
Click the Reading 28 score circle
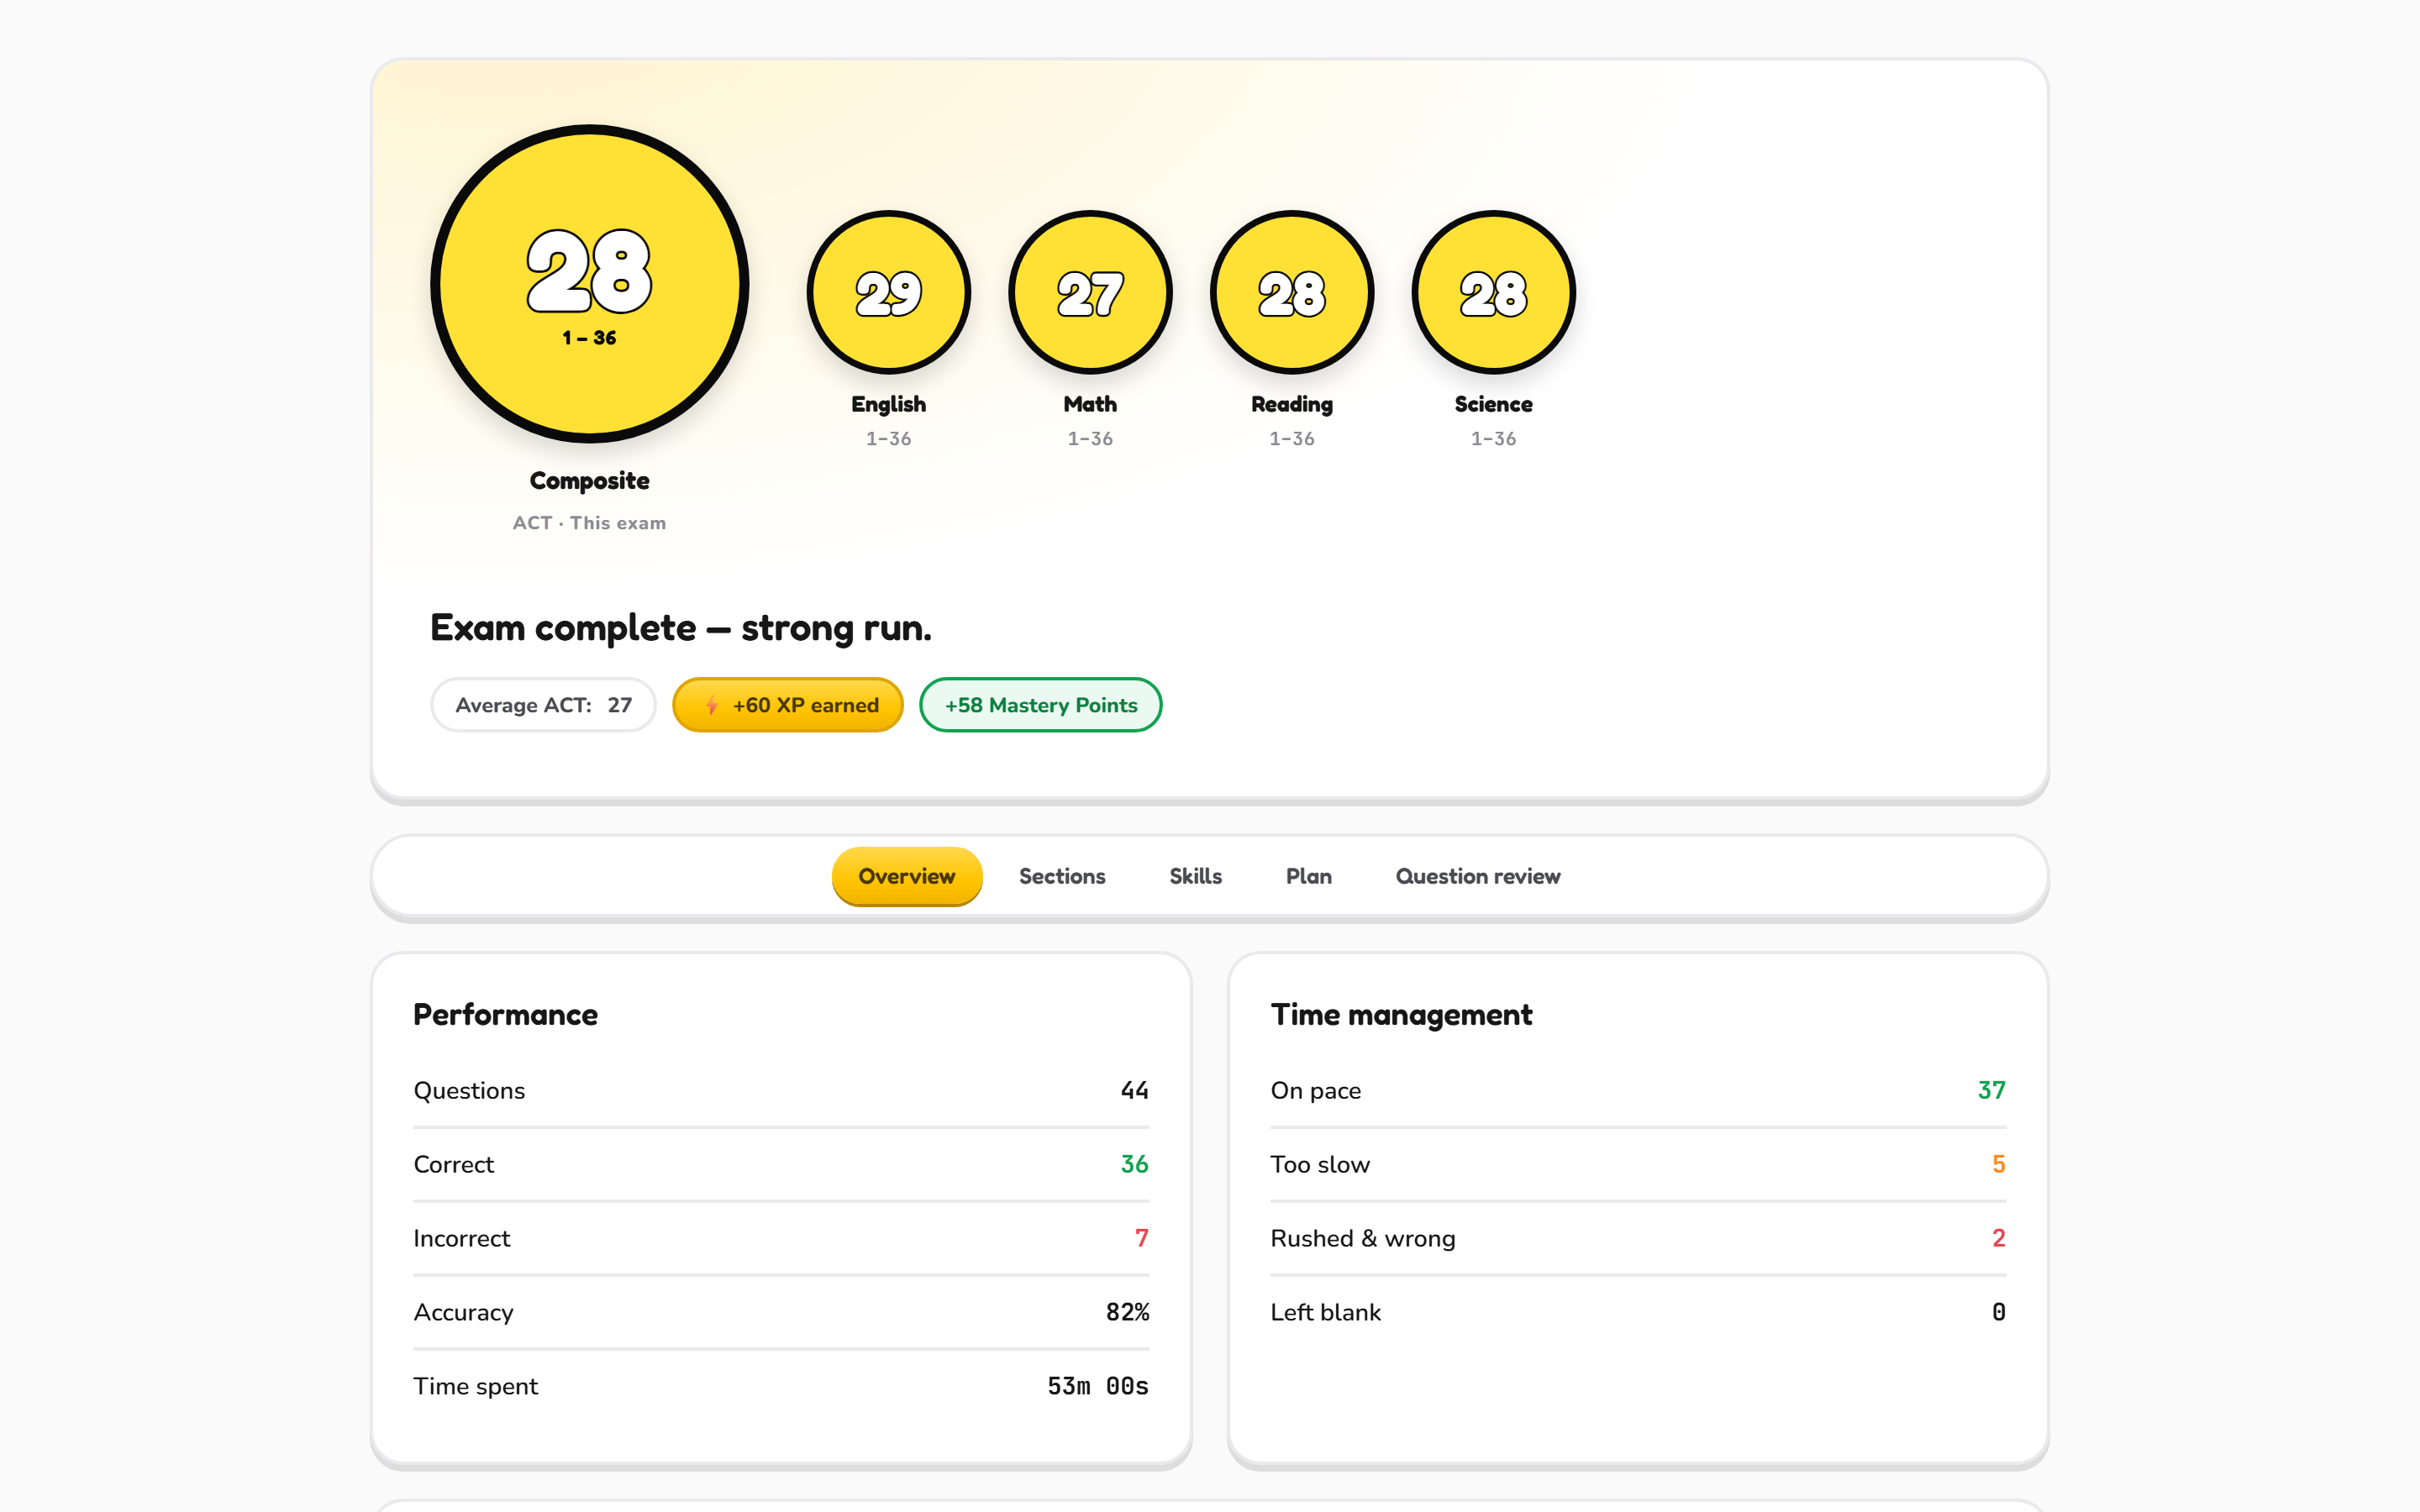pyautogui.click(x=1292, y=292)
